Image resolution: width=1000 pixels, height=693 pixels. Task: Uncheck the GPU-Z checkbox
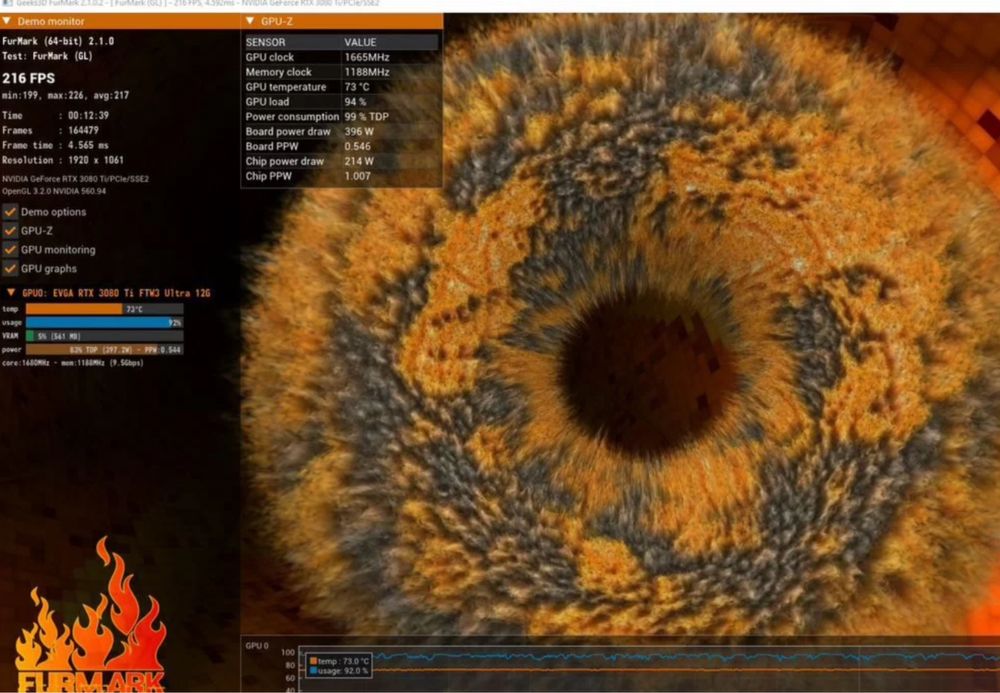(10, 231)
